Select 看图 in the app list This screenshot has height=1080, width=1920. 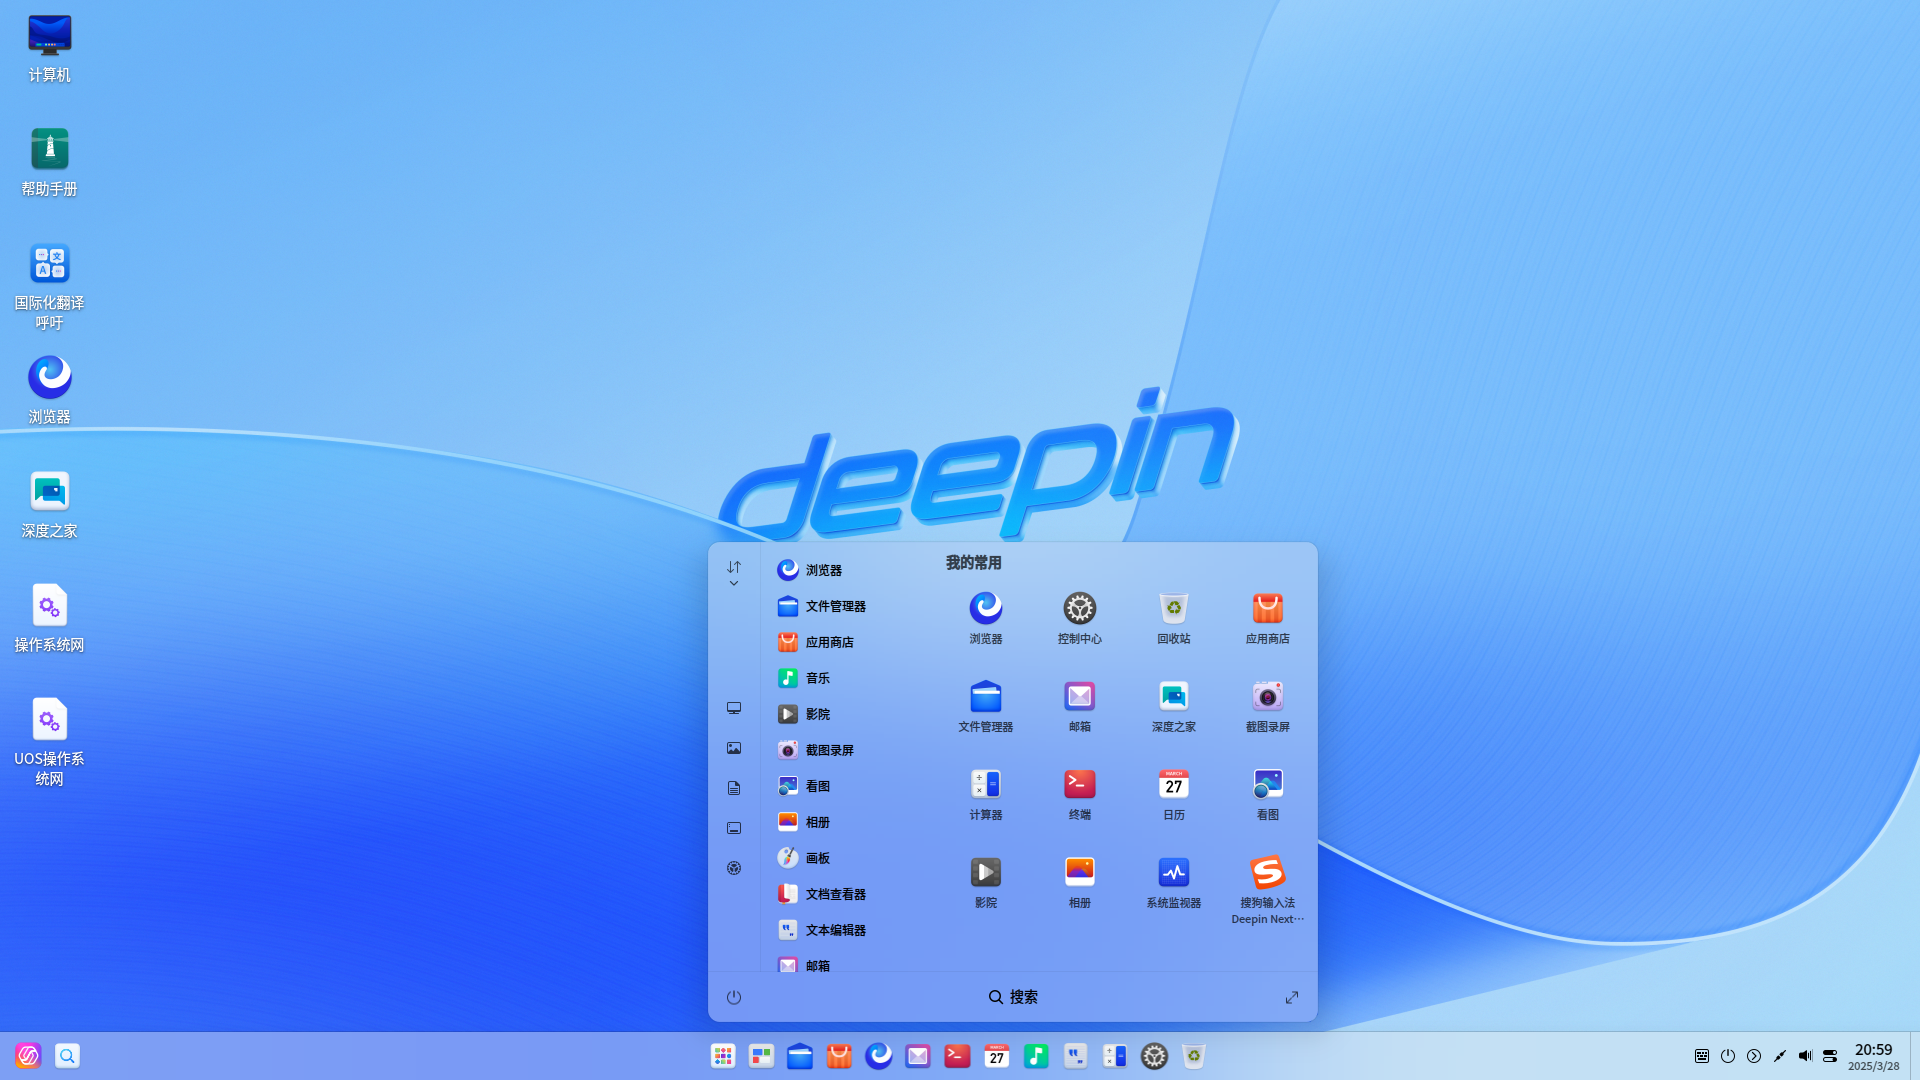(x=845, y=786)
